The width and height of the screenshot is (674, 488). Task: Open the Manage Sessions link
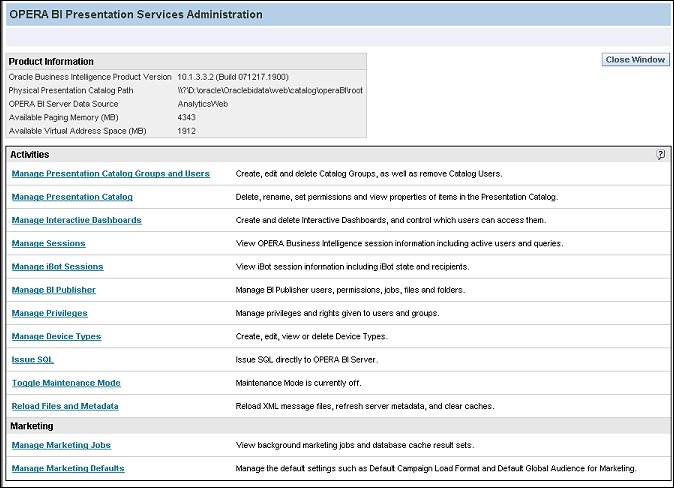pos(48,243)
